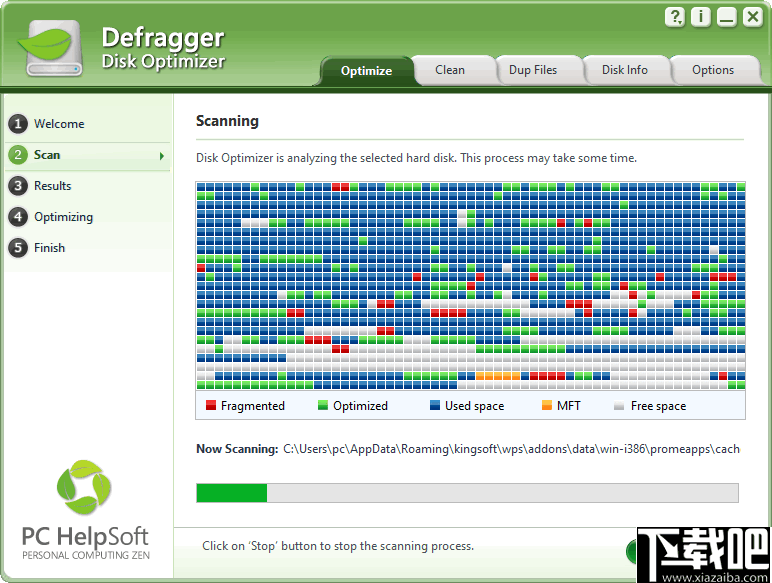Click the 'MFT' legend label
This screenshot has height=583, width=772.
[569, 406]
